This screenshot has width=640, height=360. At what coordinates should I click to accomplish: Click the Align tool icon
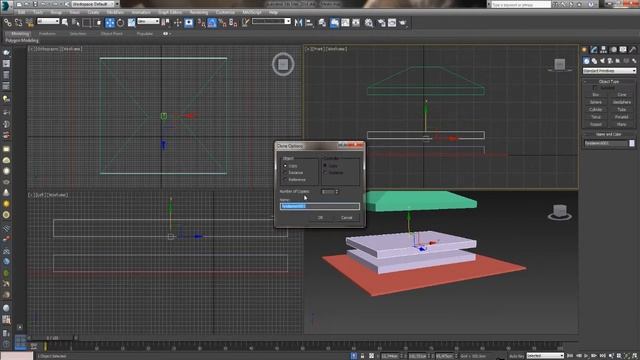click(309, 23)
